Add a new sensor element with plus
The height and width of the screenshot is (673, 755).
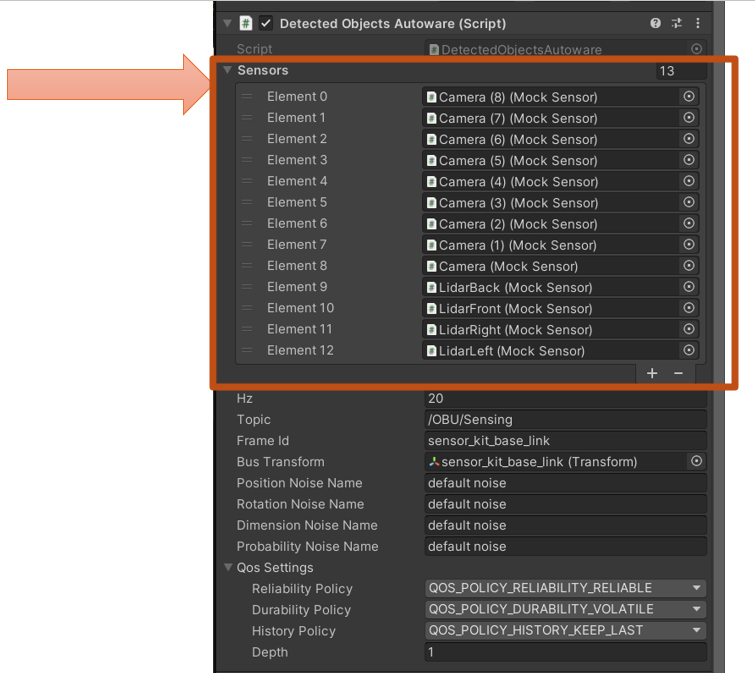tap(652, 373)
